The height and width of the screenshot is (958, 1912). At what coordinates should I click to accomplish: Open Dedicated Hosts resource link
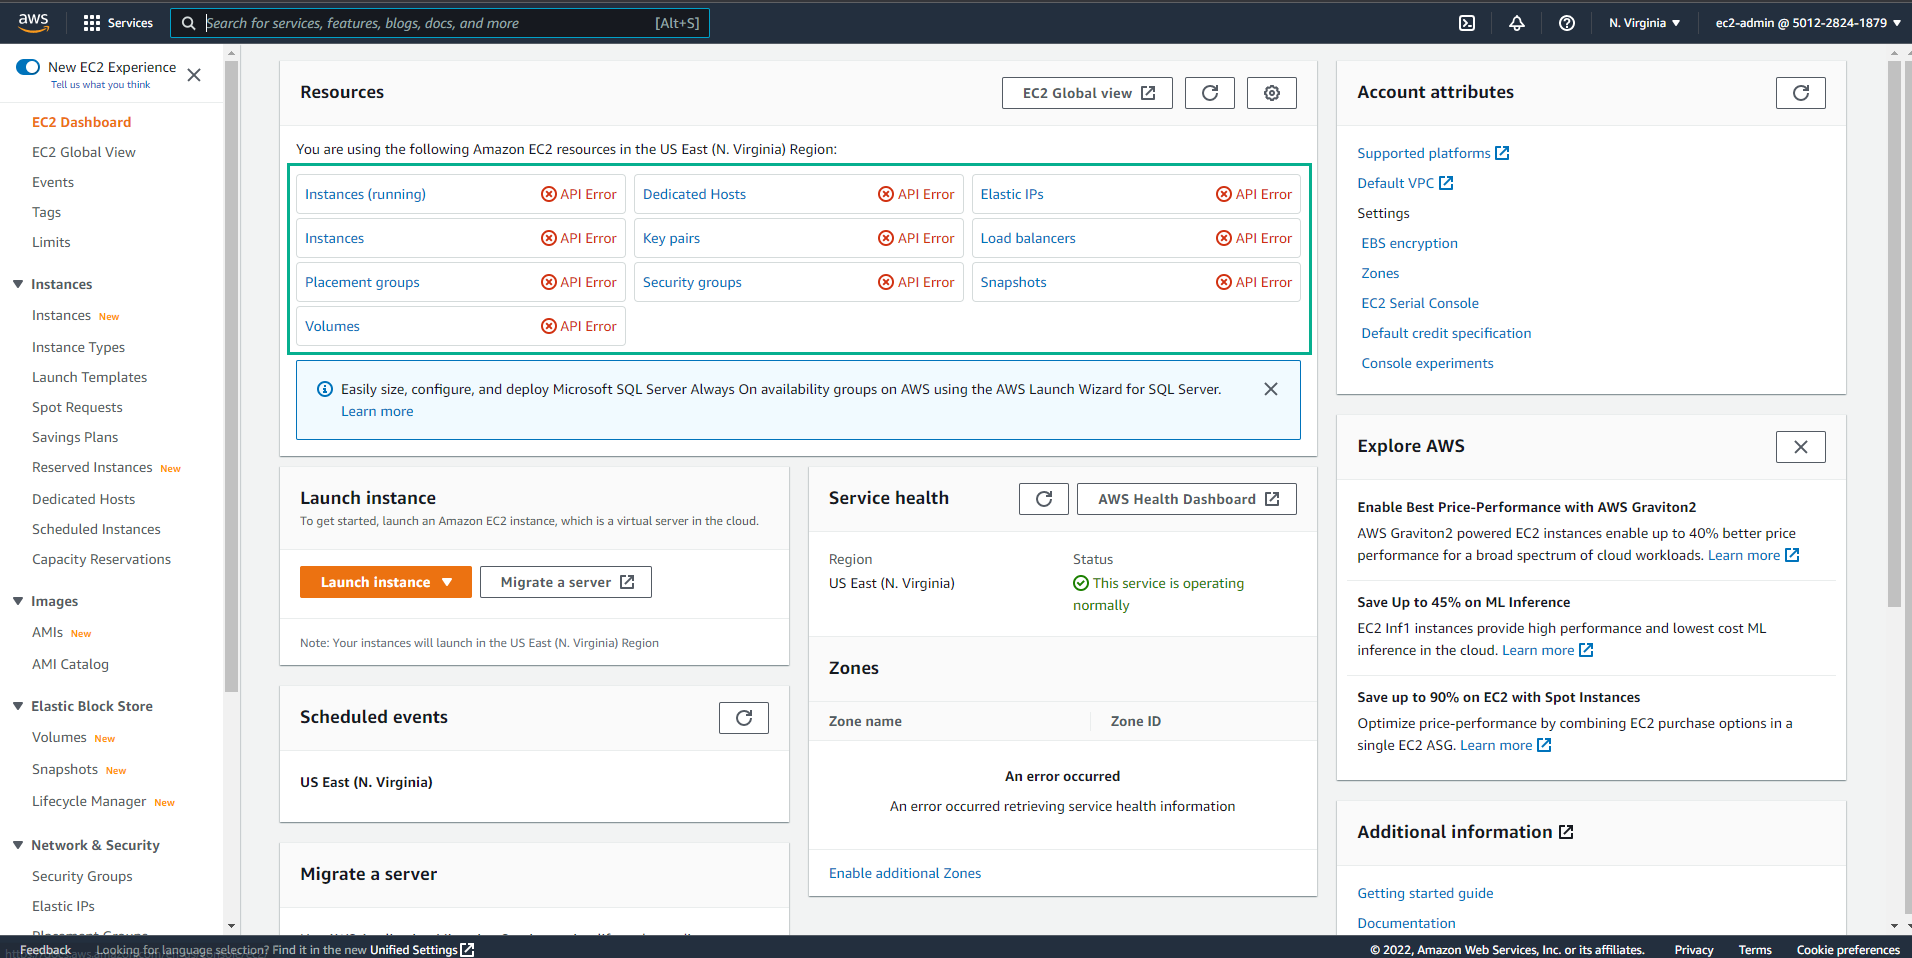[x=694, y=194]
